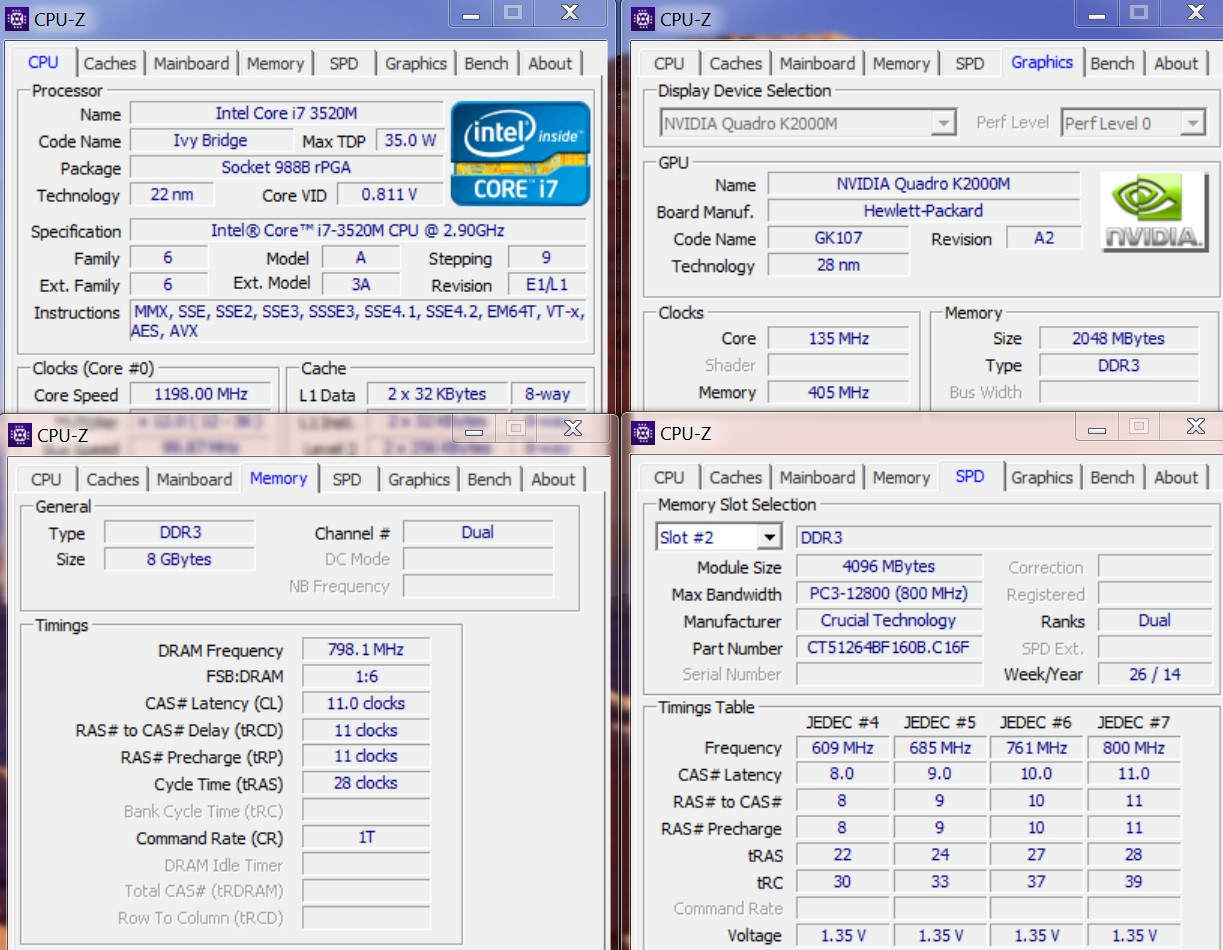This screenshot has width=1223, height=950.
Task: Switch to the Graphics tab in the Memory window
Action: coord(419,479)
